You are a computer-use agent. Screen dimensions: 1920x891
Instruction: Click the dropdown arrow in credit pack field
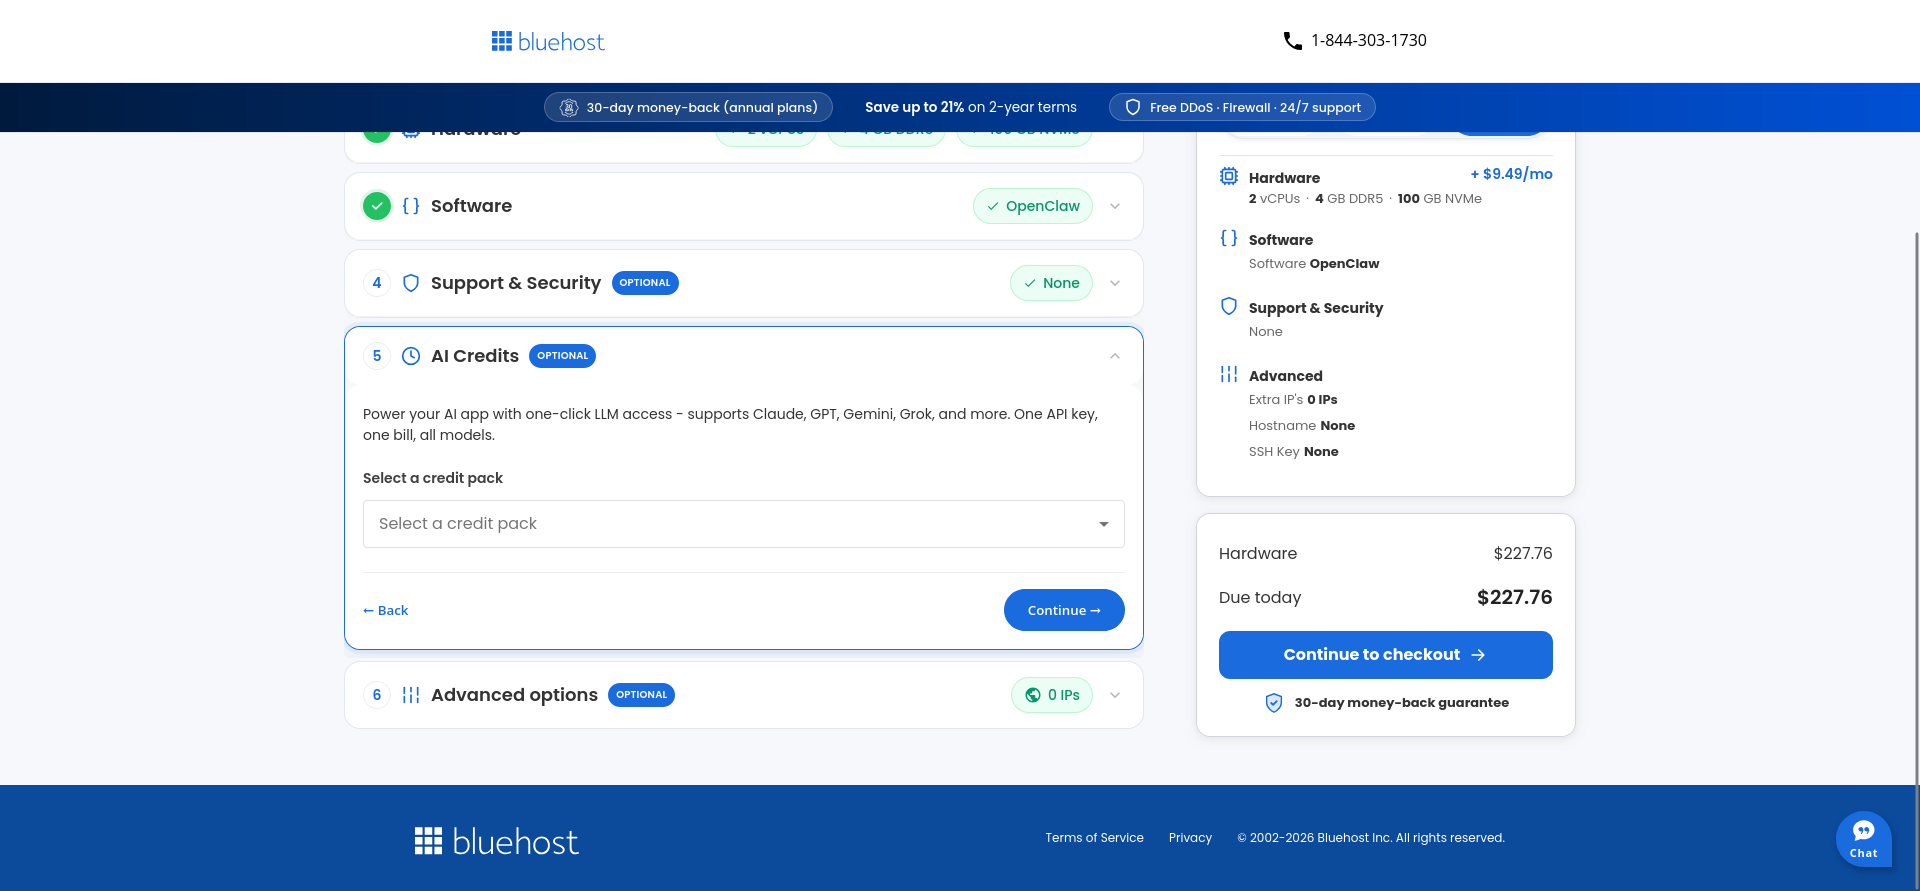1104,524
